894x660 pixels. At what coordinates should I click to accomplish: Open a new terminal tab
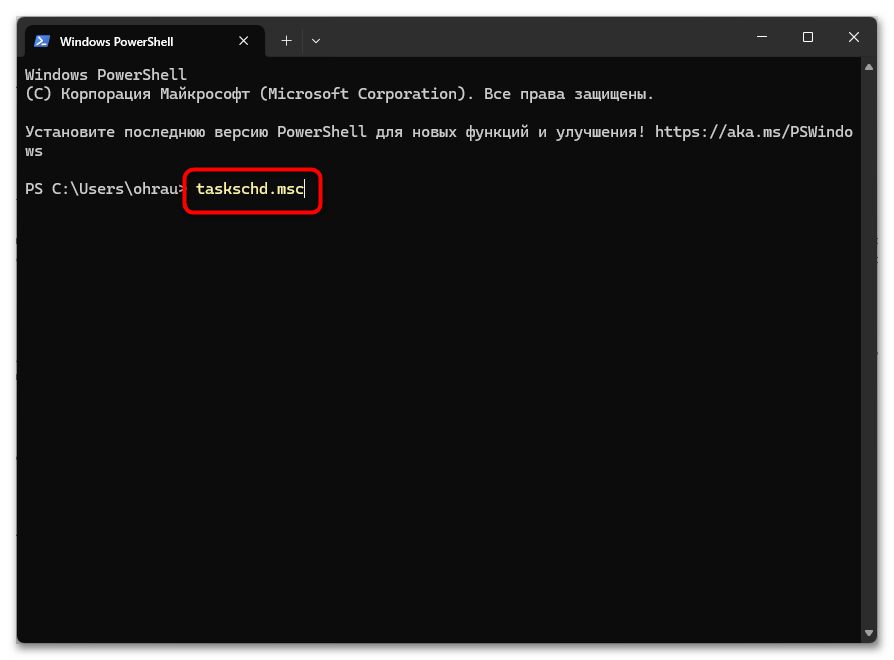[286, 41]
